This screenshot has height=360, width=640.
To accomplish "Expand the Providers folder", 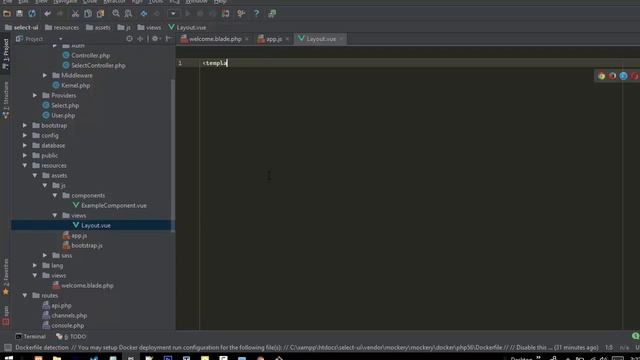I will pyautogui.click(x=35, y=95).
